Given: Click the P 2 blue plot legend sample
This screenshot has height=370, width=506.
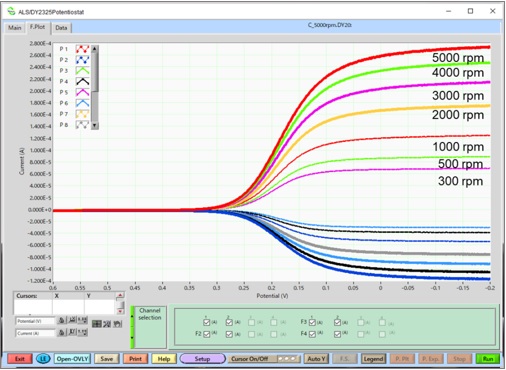Looking at the screenshot, I should 82,60.
